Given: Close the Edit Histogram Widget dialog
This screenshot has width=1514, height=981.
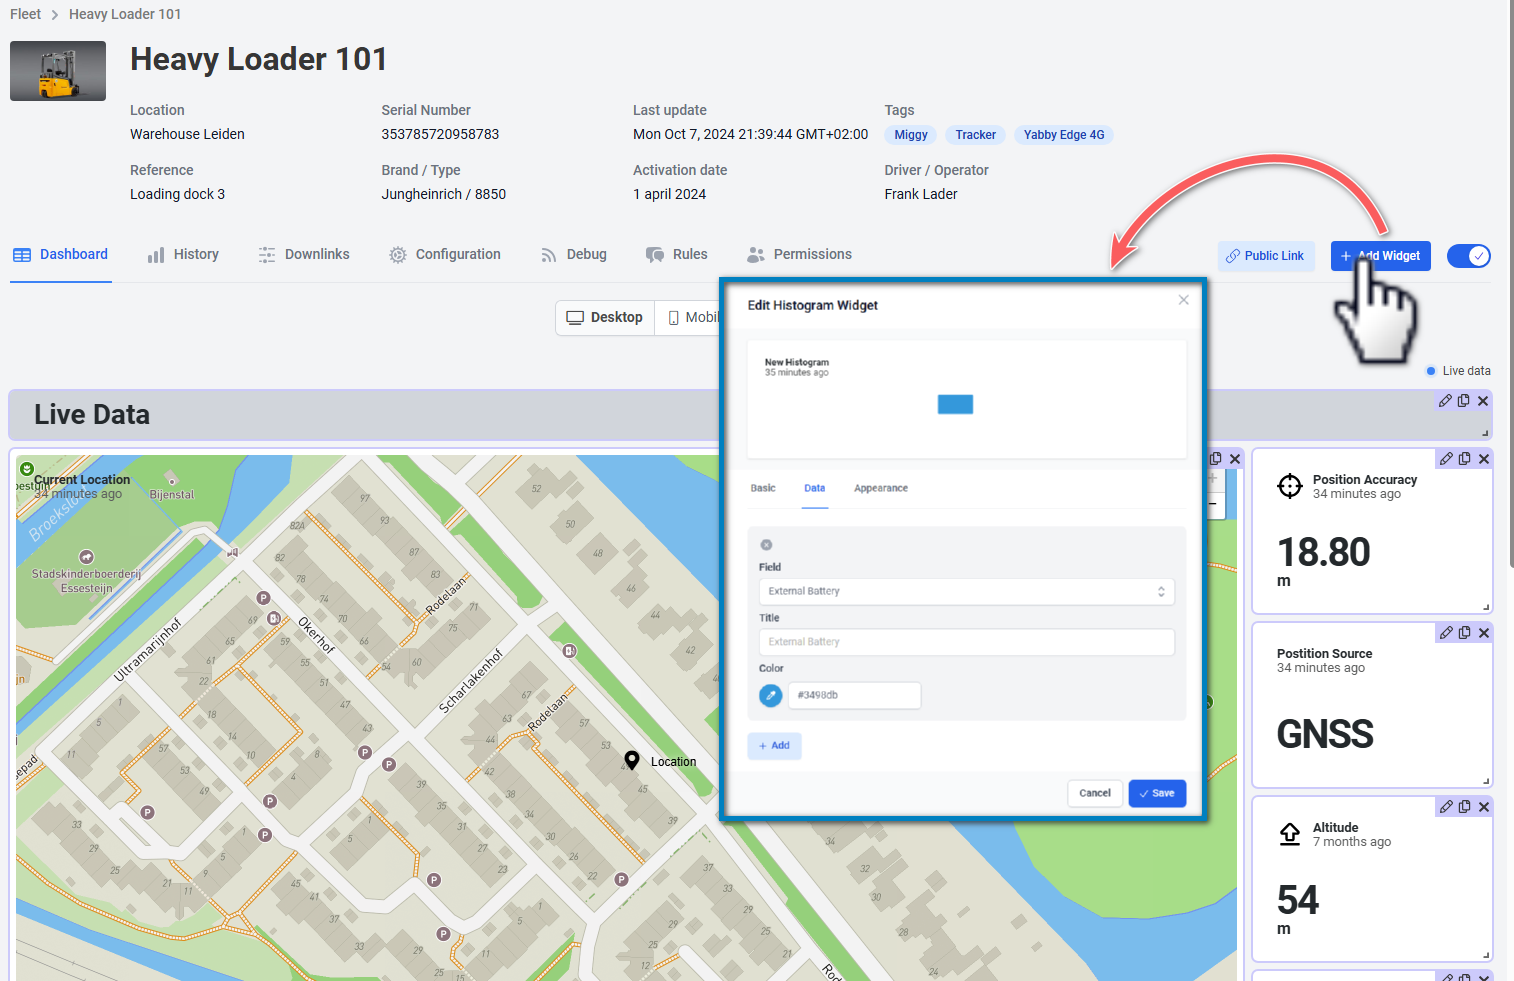Looking at the screenshot, I should click(x=1184, y=300).
